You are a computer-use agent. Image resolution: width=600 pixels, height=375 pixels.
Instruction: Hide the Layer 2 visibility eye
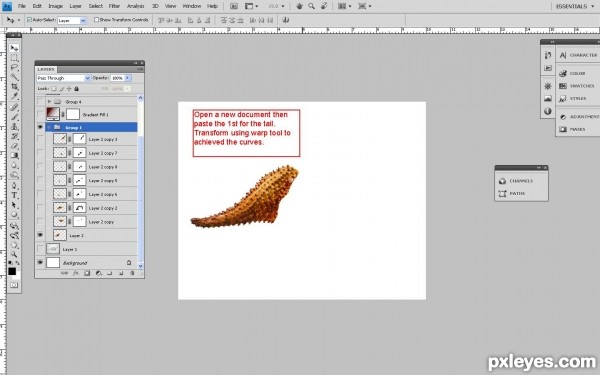click(x=40, y=235)
